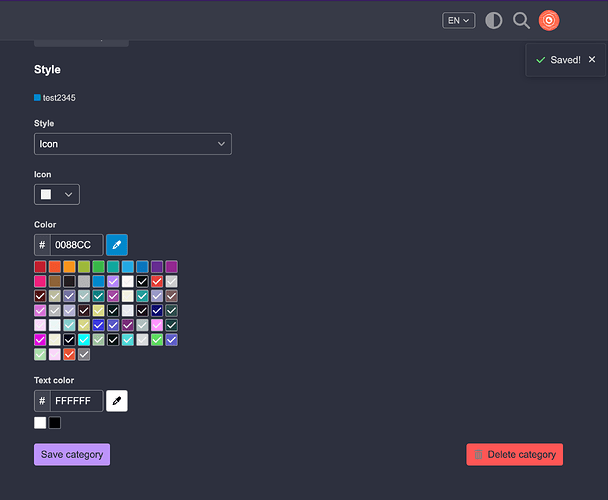Pick the dark red swatch in first row
Screen dimensions: 608x500
40,266
